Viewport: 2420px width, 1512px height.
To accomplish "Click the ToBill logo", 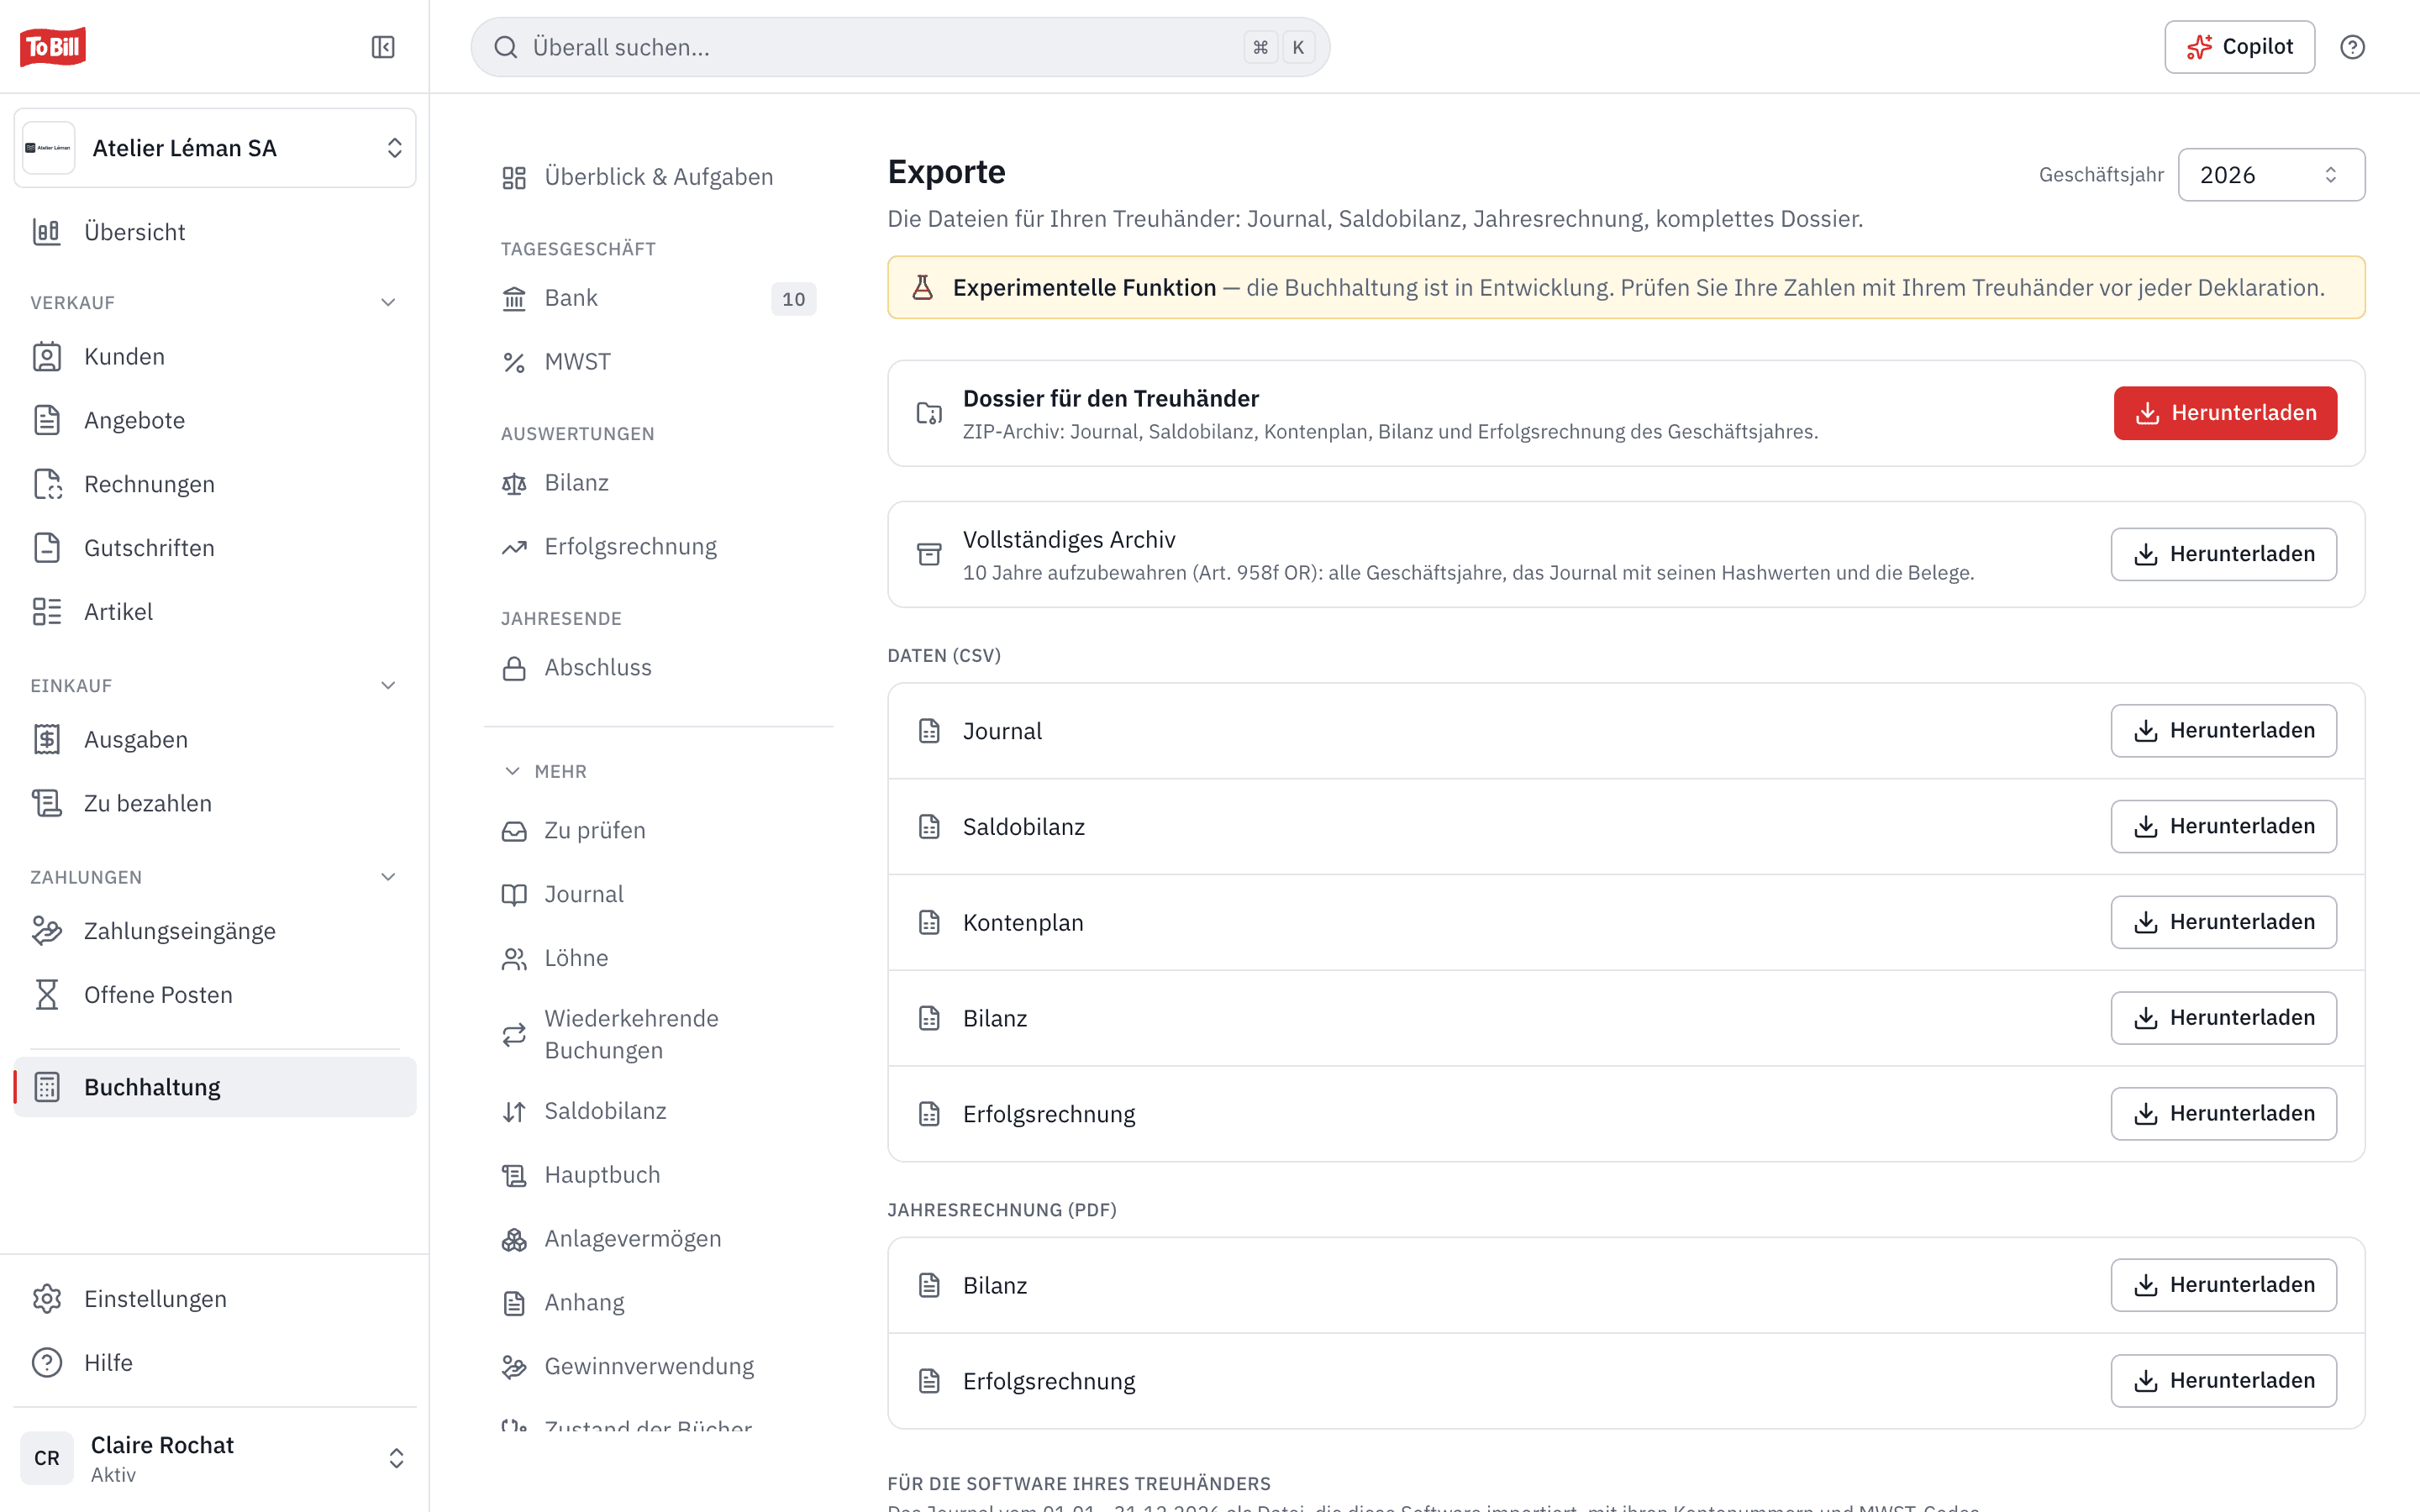I will tap(53, 47).
